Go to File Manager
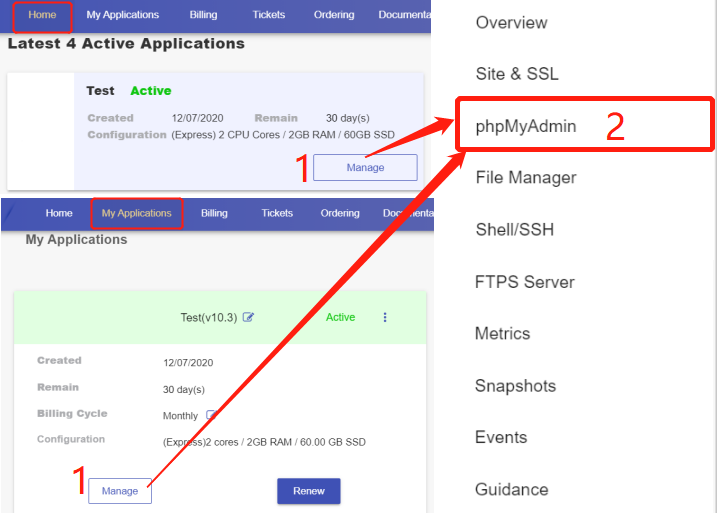The width and height of the screenshot is (717, 513). 526,178
